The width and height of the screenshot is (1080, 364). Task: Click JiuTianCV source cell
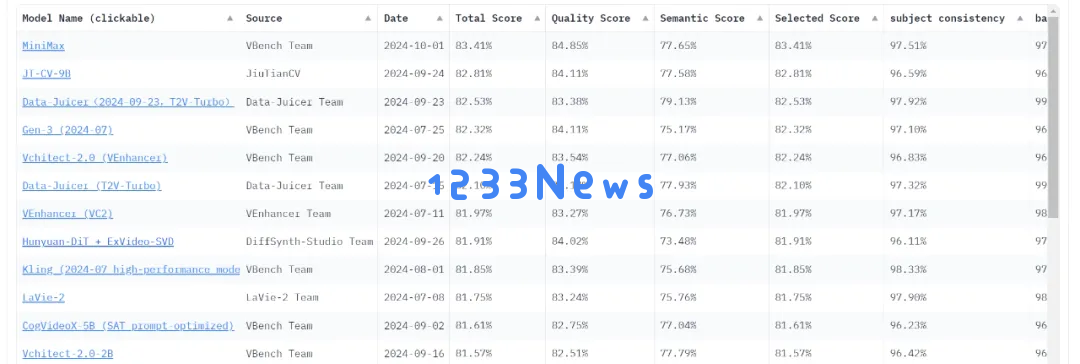pos(273,74)
